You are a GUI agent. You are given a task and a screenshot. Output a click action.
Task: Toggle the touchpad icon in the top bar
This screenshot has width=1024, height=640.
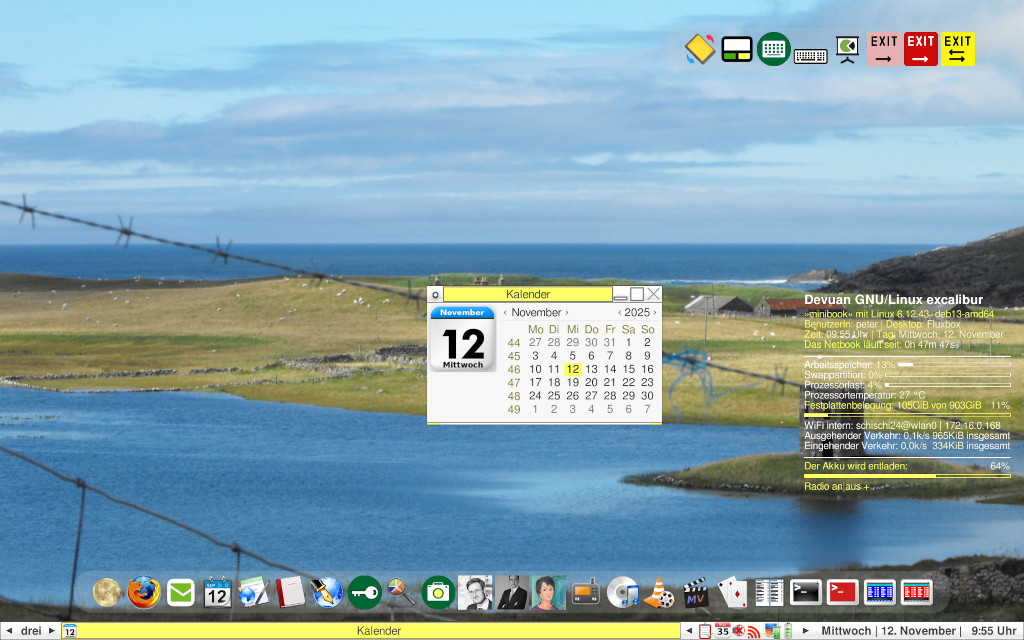pos(737,48)
